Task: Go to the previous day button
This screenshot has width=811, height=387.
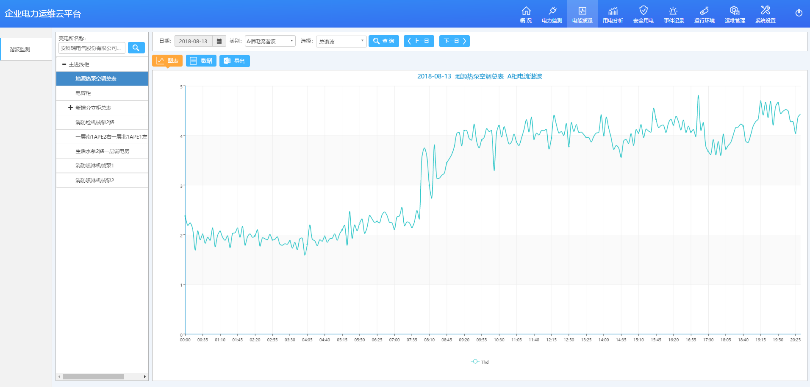Action: click(x=419, y=41)
